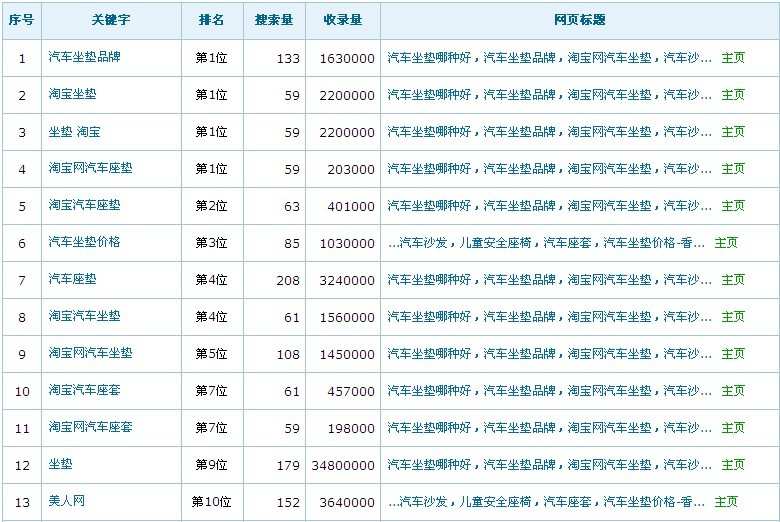Click 主页 link in row 6
Image resolution: width=780 pixels, height=522 pixels.
click(x=726, y=243)
